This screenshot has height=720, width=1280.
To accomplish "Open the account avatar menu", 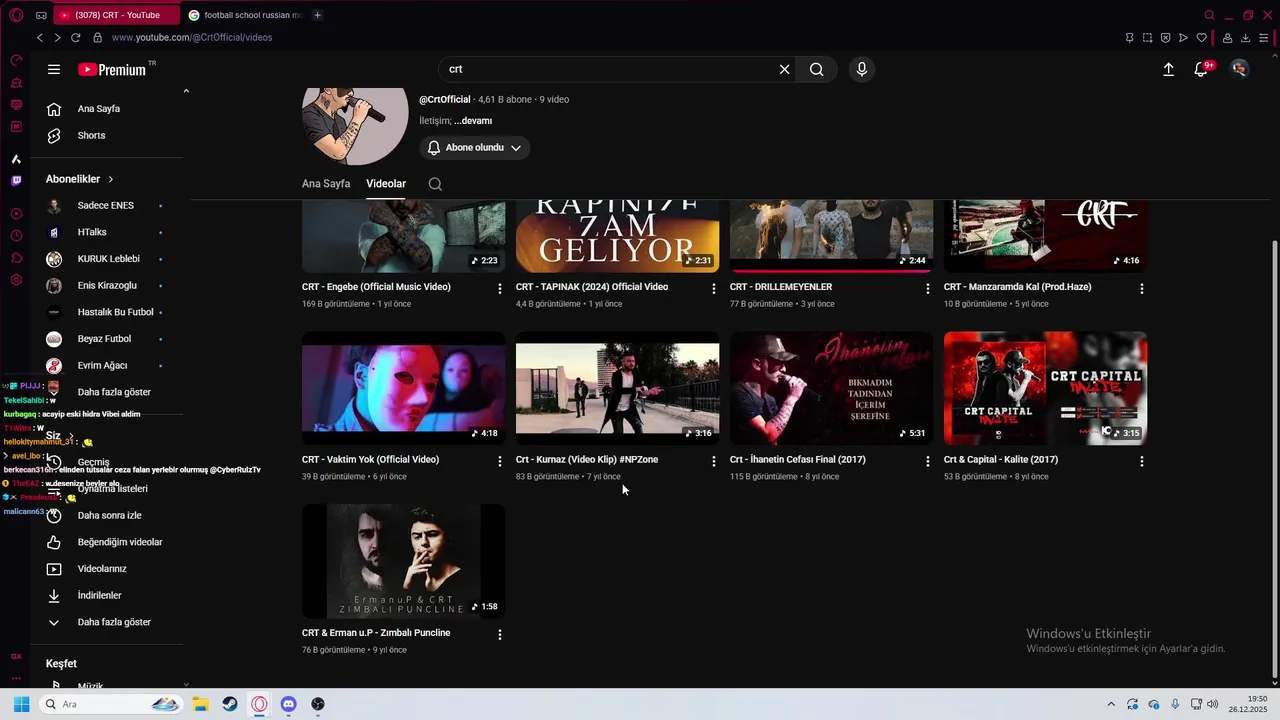I will (x=1240, y=69).
